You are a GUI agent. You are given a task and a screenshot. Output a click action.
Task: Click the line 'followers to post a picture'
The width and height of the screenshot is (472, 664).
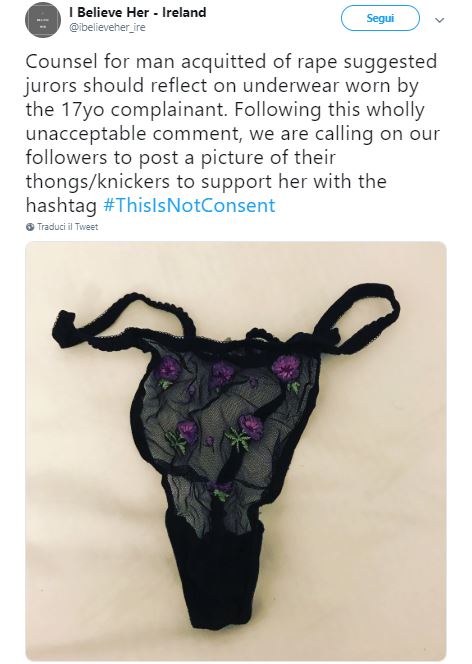[x=180, y=158]
